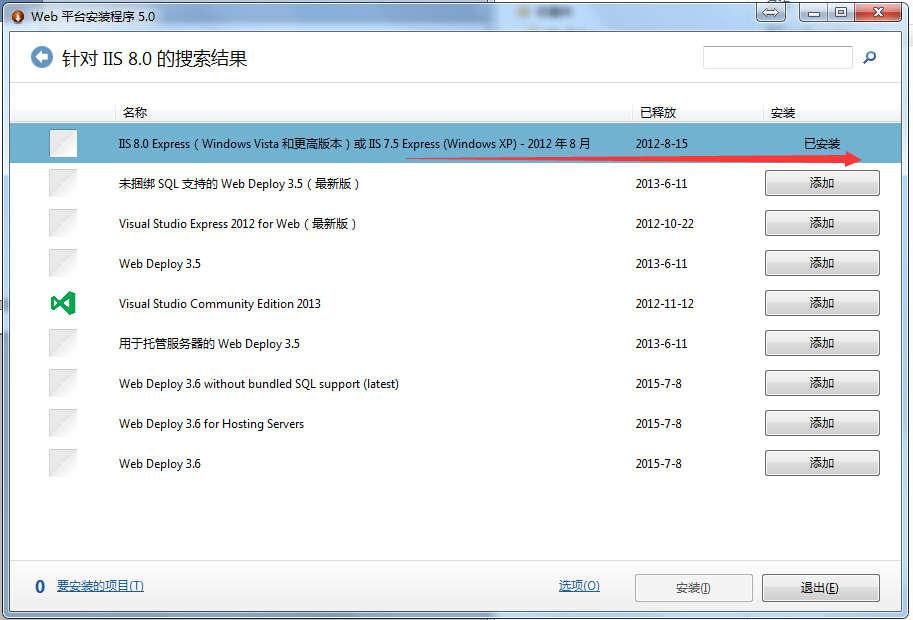
Task: Click the IIS 8.0 Express product icon
Action: point(63,143)
